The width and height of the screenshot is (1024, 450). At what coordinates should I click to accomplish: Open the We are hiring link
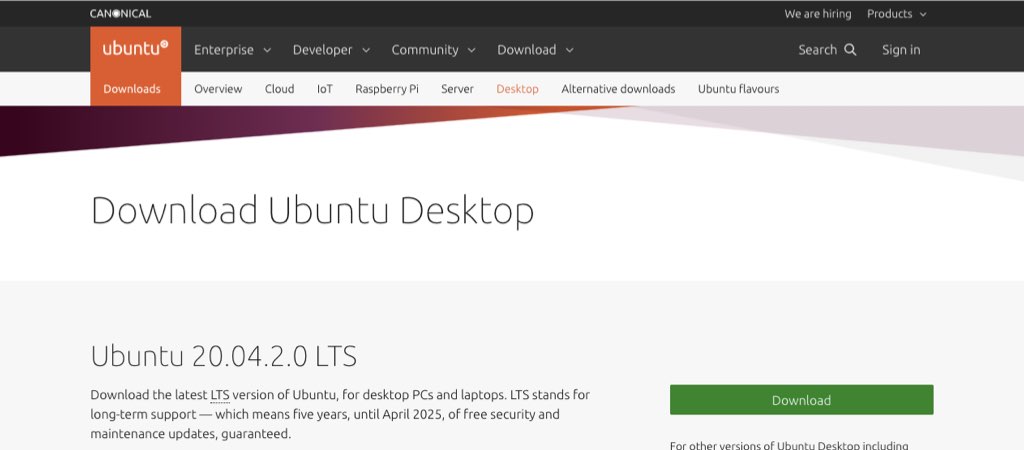click(x=818, y=14)
